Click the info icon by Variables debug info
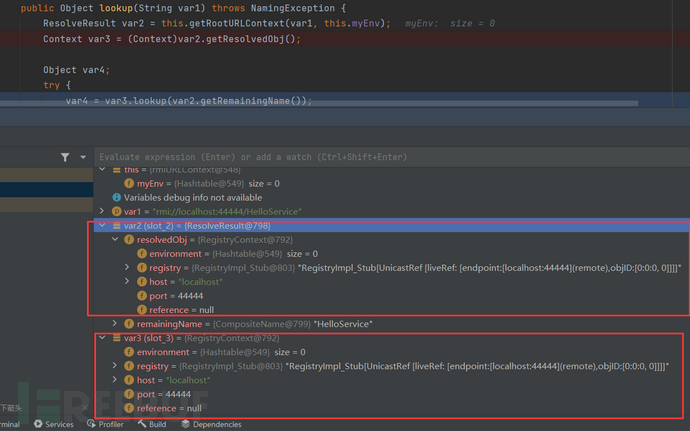Screen dimensions: 690x431 click(116, 198)
